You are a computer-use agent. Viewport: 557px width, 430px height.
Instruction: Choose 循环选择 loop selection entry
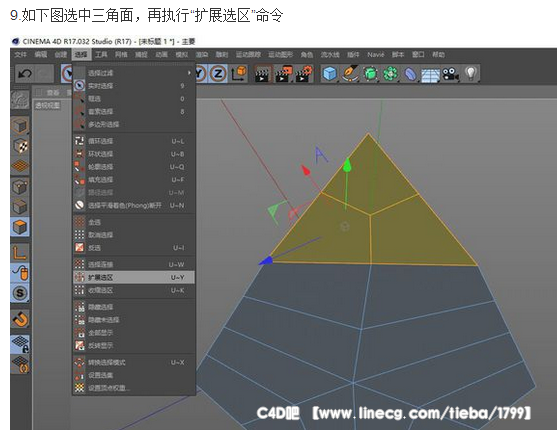coord(134,141)
